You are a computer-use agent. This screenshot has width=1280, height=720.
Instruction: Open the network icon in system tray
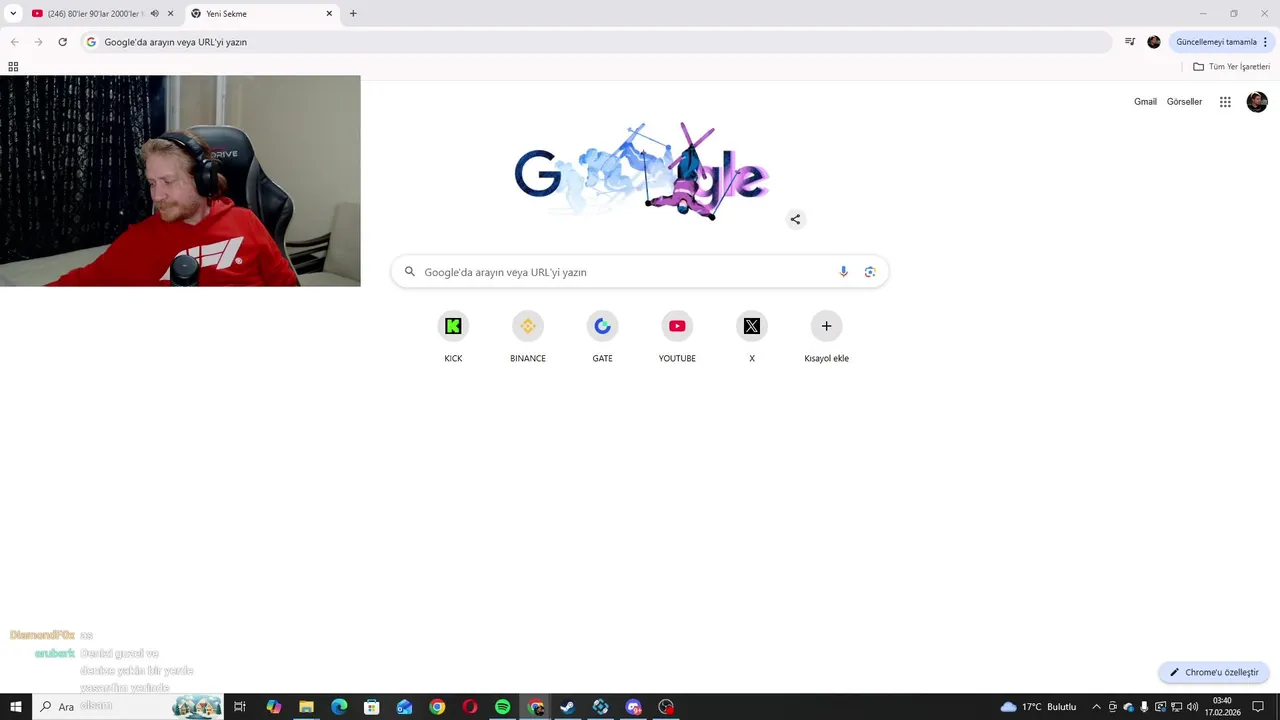point(1176,707)
